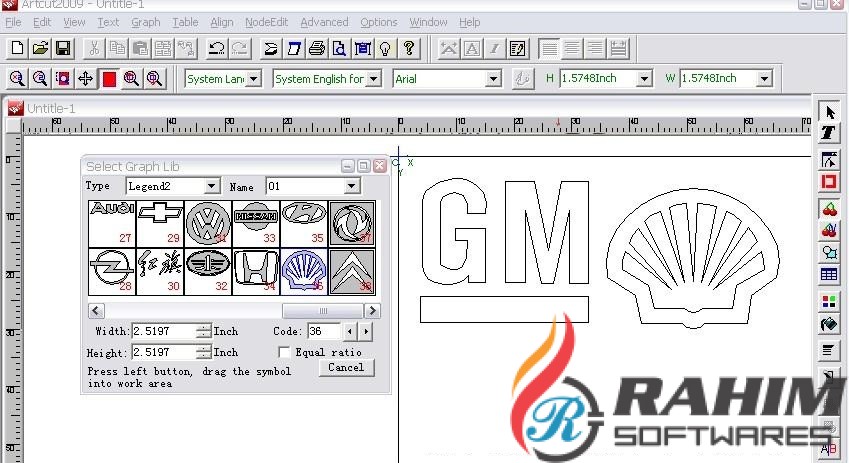This screenshot has height=463, width=849.
Task: Click the Code 36 input field
Action: point(324,331)
